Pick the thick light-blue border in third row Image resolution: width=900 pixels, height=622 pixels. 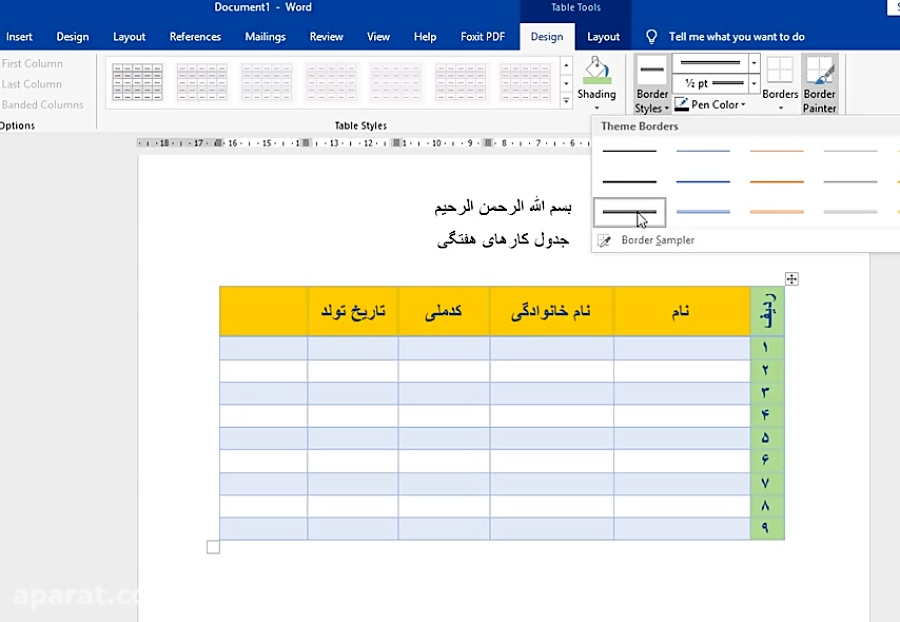pyautogui.click(x=703, y=212)
